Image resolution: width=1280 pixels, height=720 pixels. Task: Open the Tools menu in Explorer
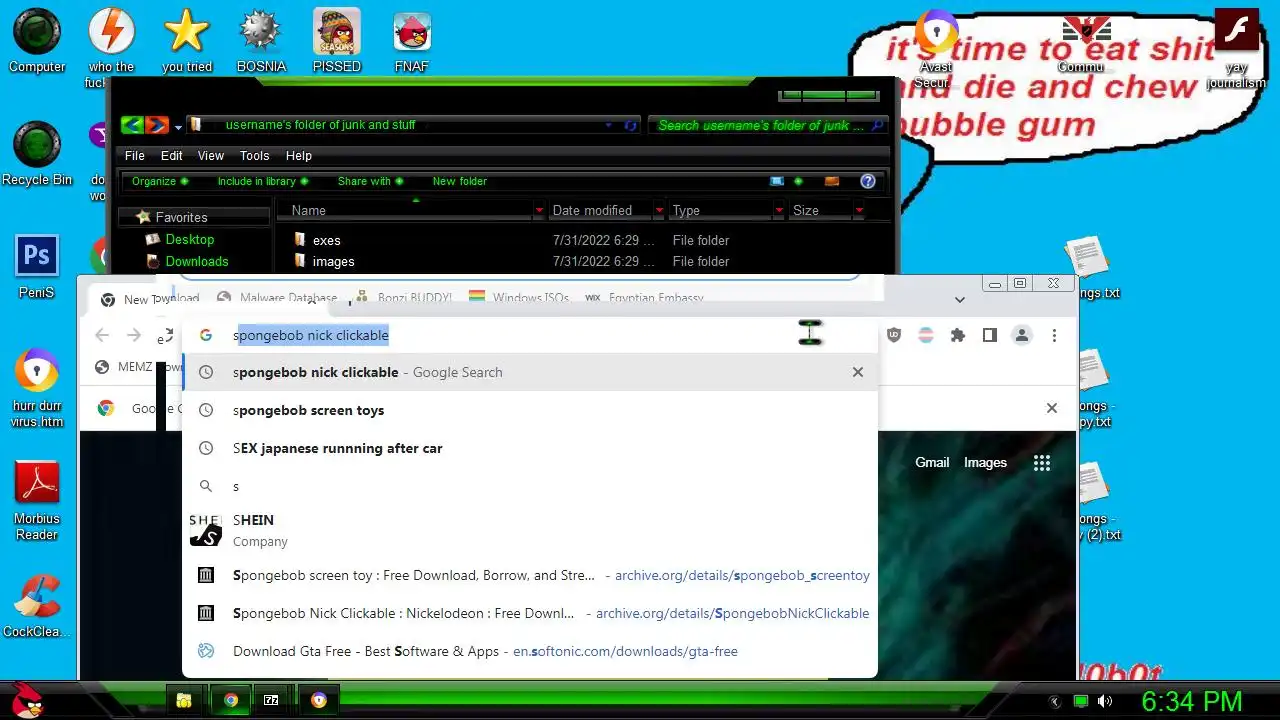coord(255,155)
